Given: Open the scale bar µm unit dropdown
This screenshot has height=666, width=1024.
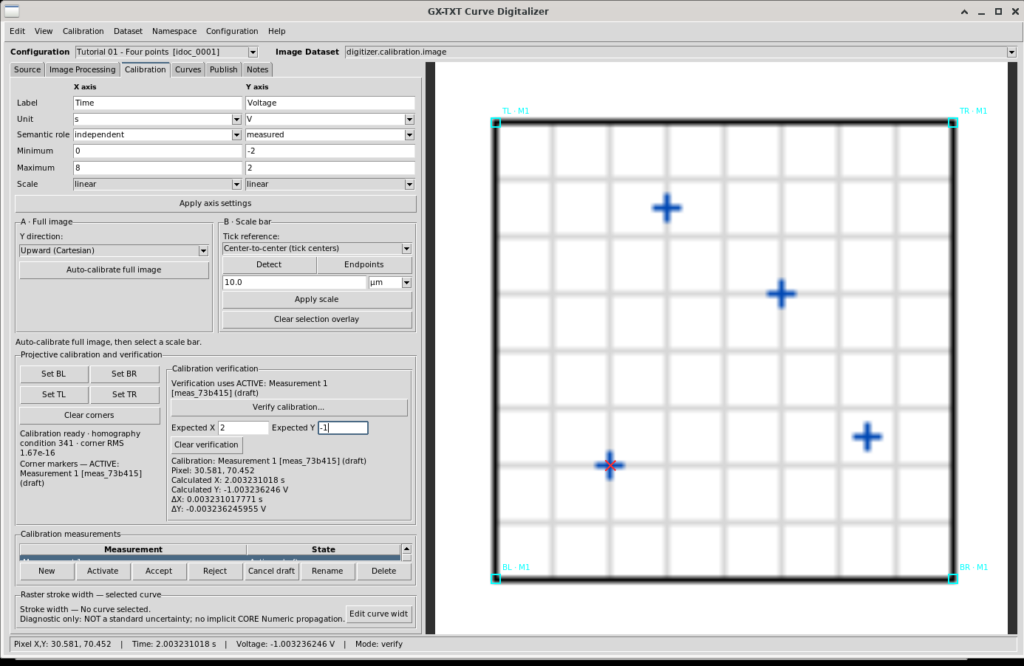Looking at the screenshot, I should click(x=406, y=283).
